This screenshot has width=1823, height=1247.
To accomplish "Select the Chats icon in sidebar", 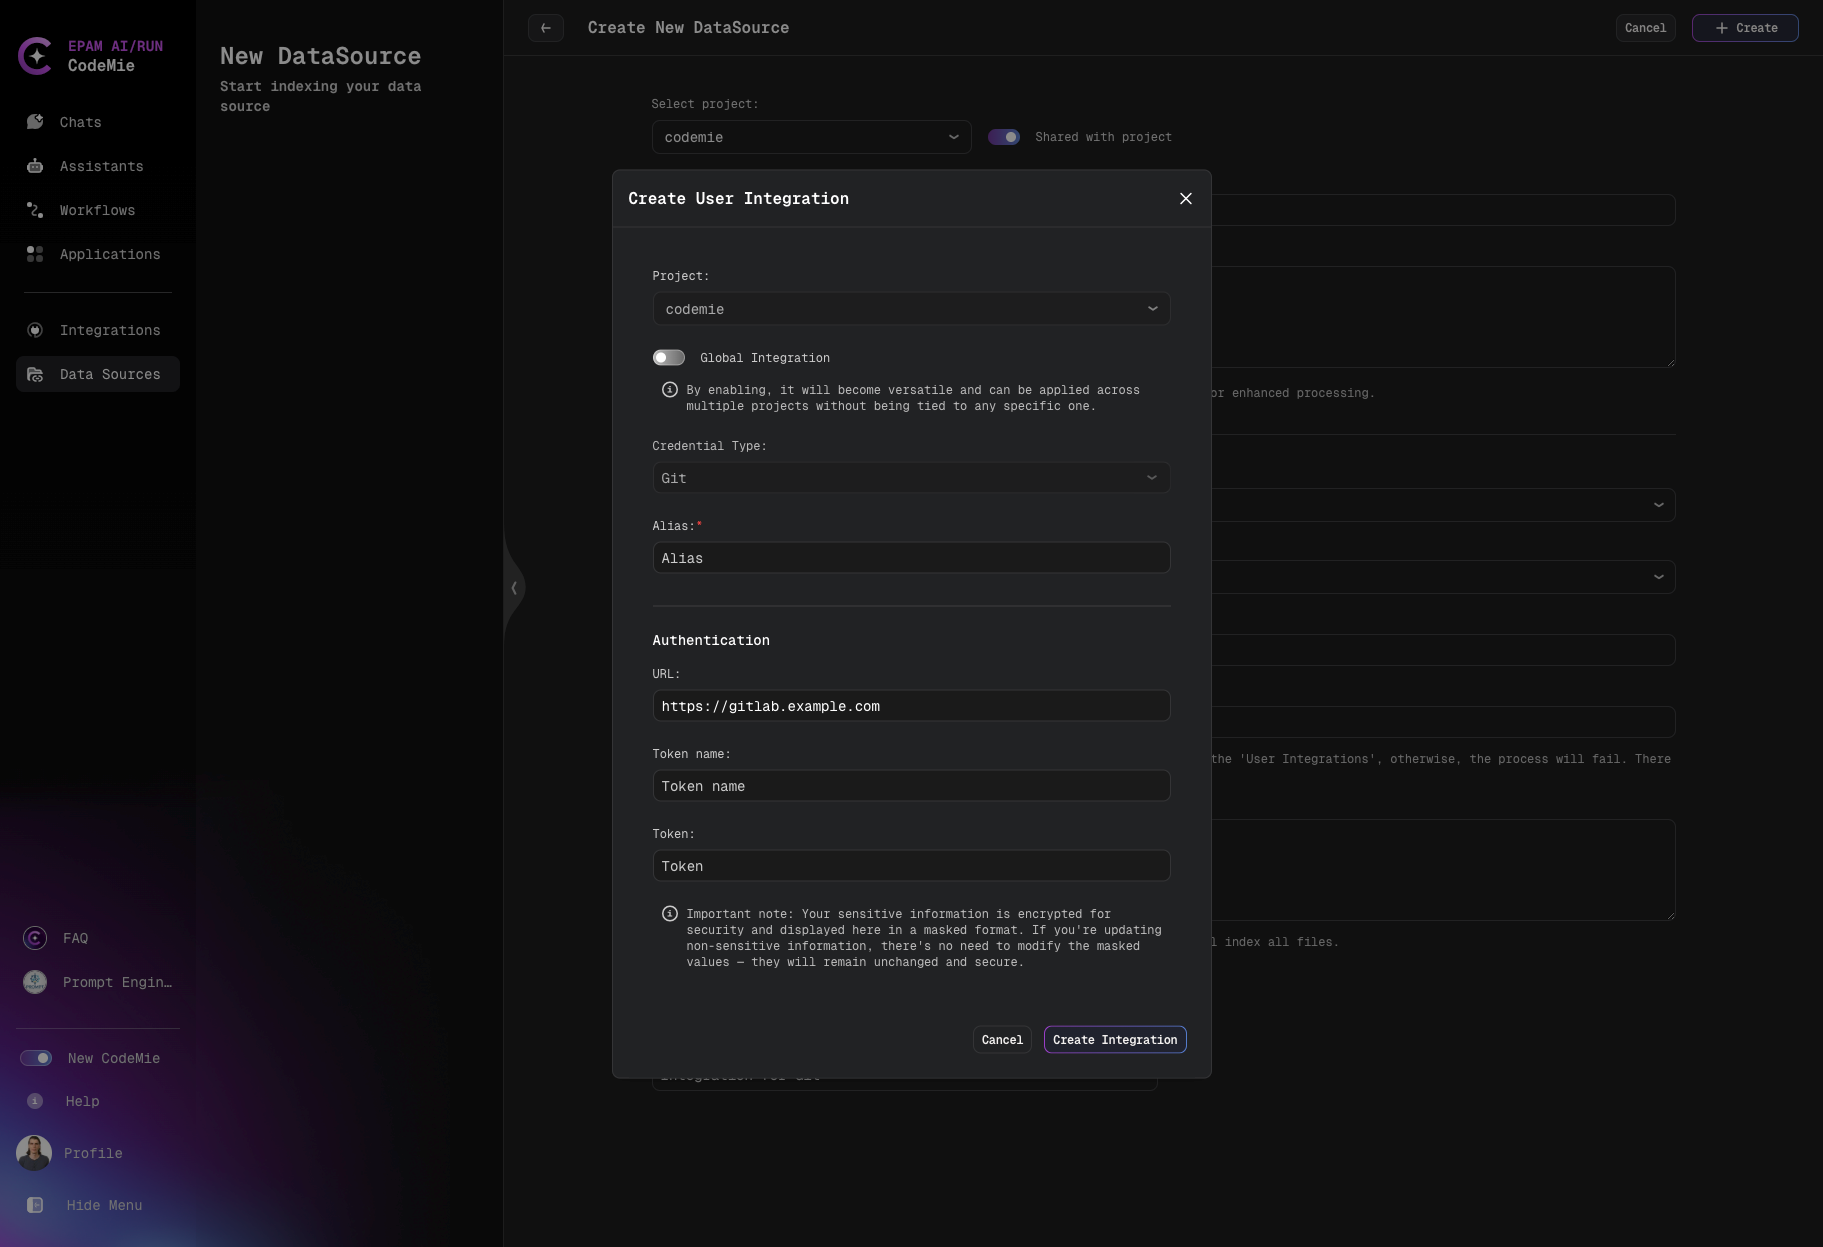I will coord(36,121).
